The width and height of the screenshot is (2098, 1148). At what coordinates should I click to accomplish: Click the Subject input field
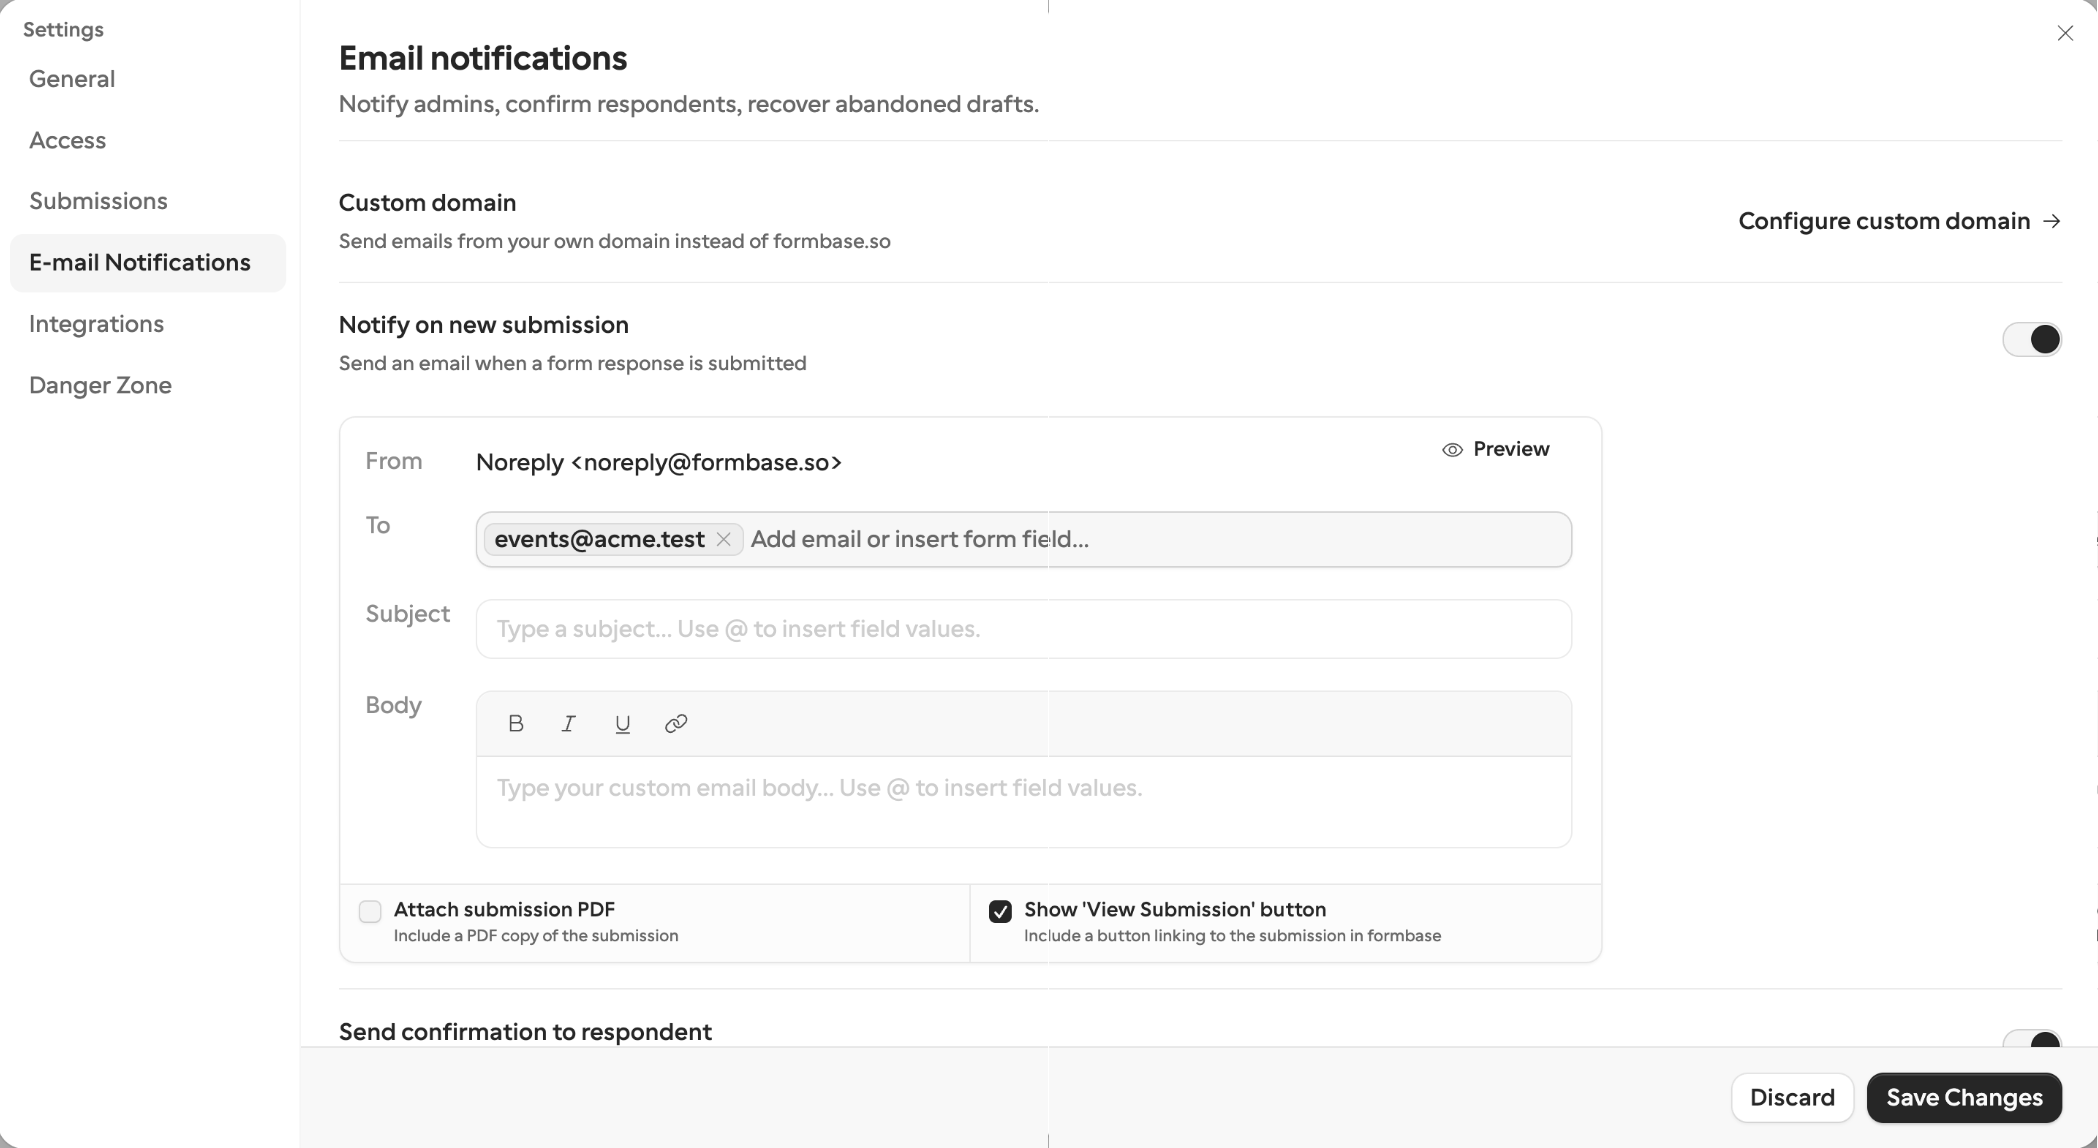point(1024,629)
